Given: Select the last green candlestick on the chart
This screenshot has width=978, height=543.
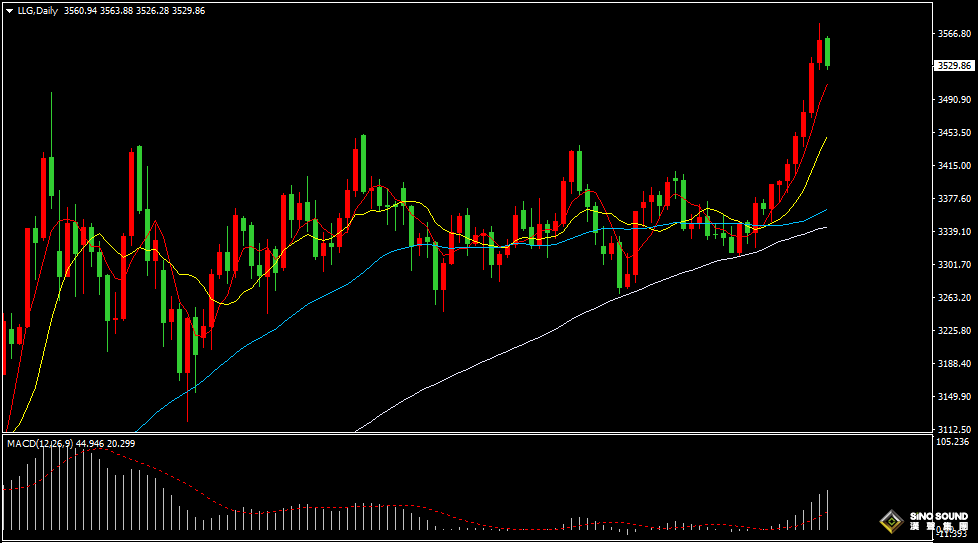Looking at the screenshot, I should tap(828, 52).
